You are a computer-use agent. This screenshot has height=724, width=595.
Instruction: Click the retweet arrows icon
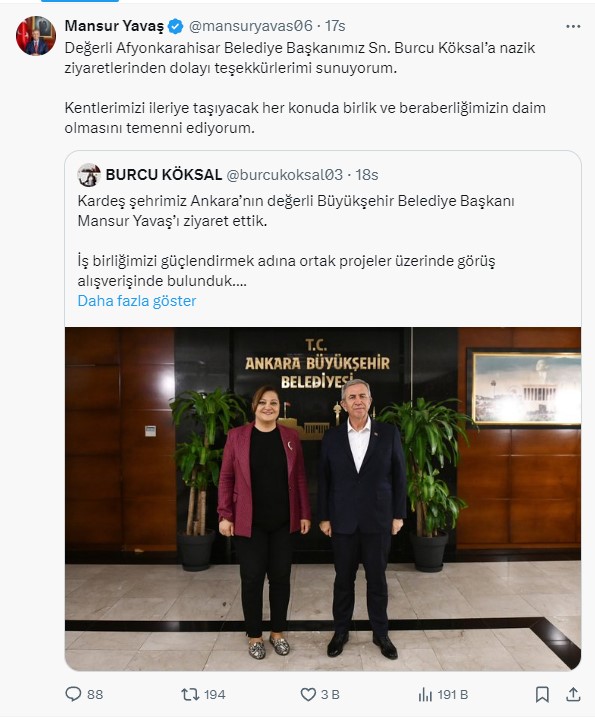point(190,694)
